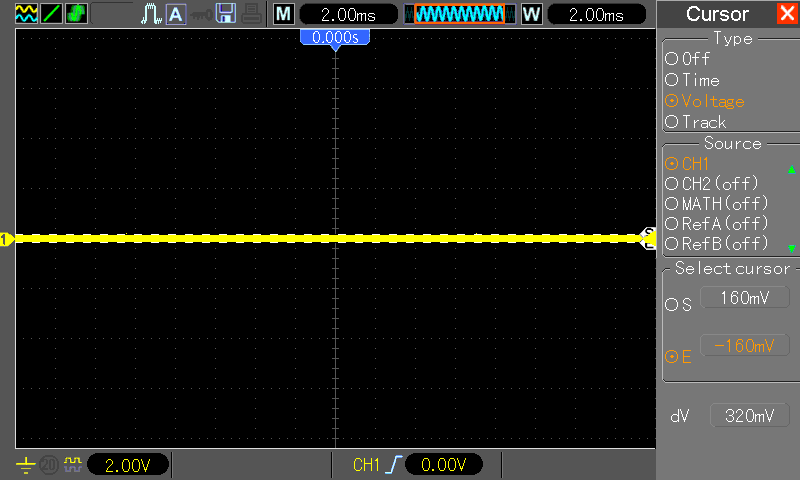The height and width of the screenshot is (480, 800).
Task: Click the source list down arrow
Action: tap(791, 248)
